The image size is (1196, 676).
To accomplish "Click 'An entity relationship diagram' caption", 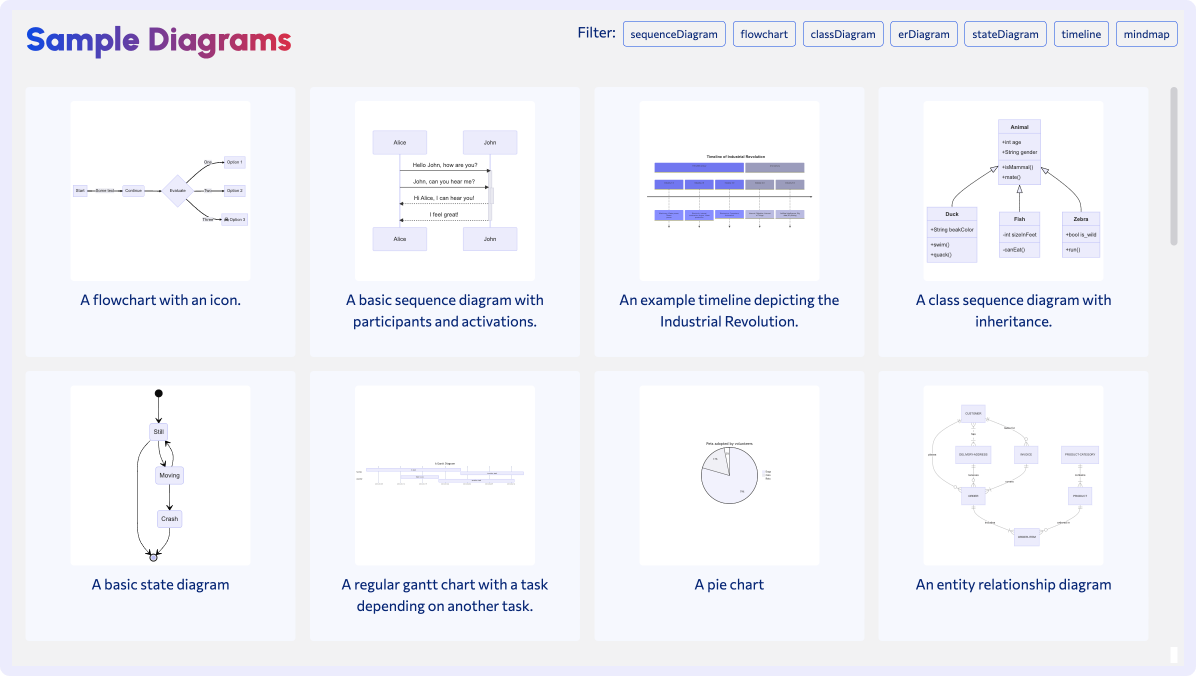I will [1013, 585].
